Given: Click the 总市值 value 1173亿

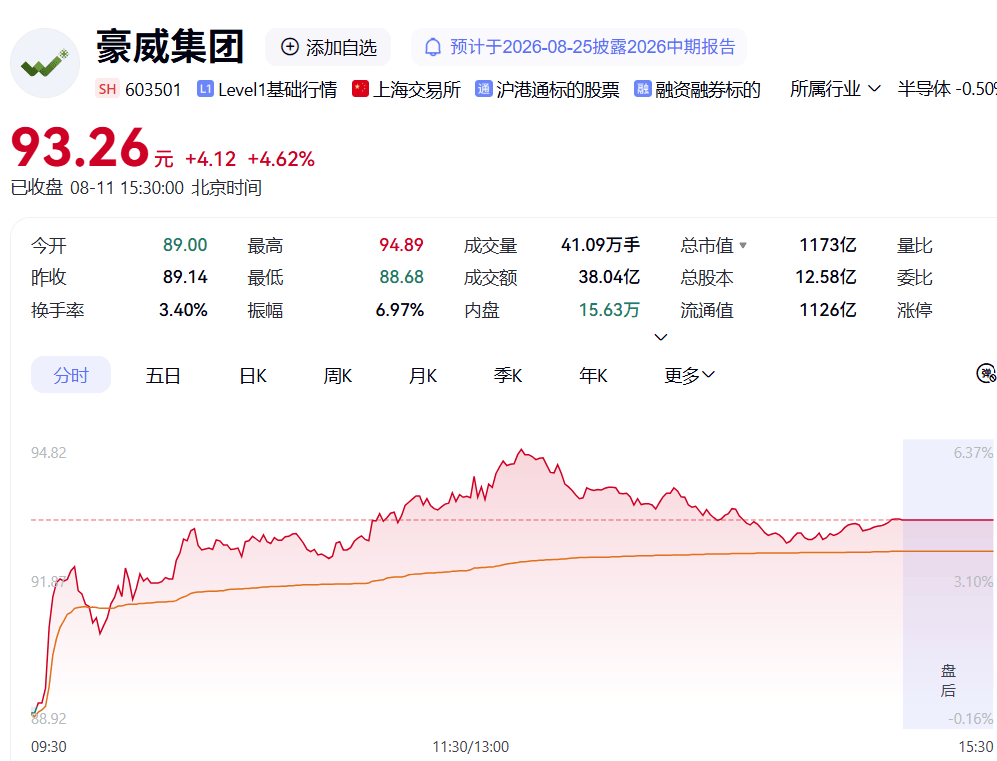Looking at the screenshot, I should pyautogui.click(x=827, y=245).
